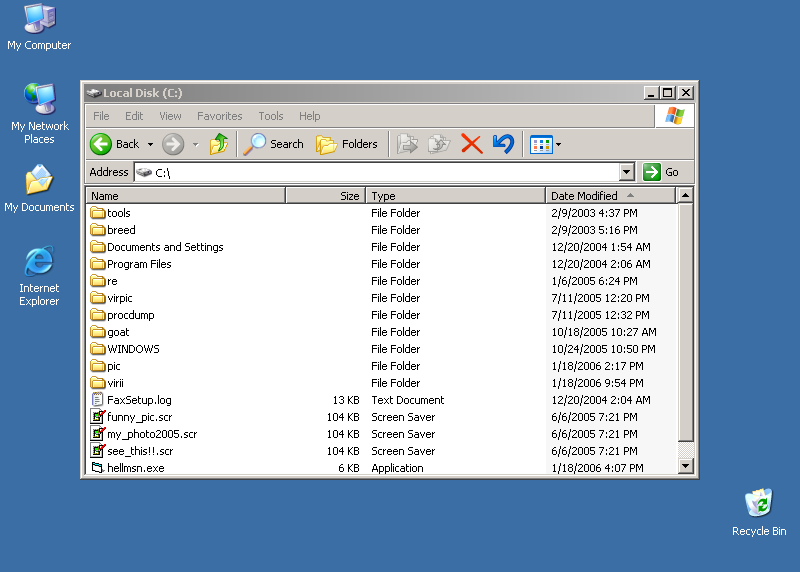Sort by the Date Modified column header
This screenshot has width=800, height=572.
point(610,195)
